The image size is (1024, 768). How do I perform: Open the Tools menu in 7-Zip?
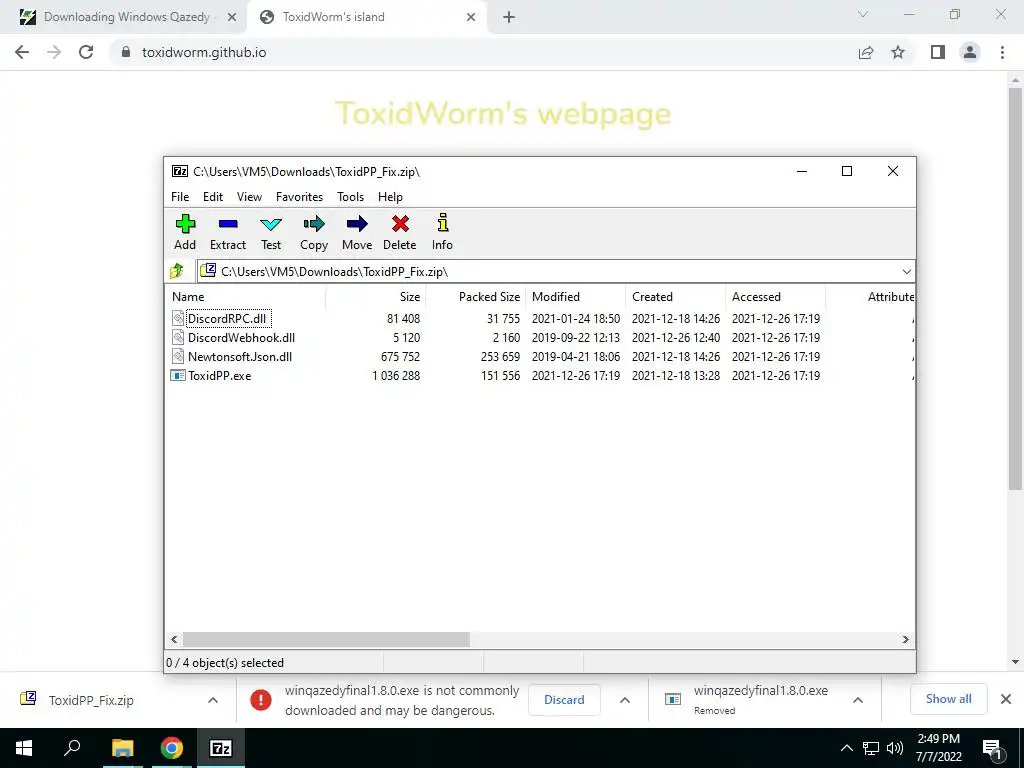click(x=351, y=197)
